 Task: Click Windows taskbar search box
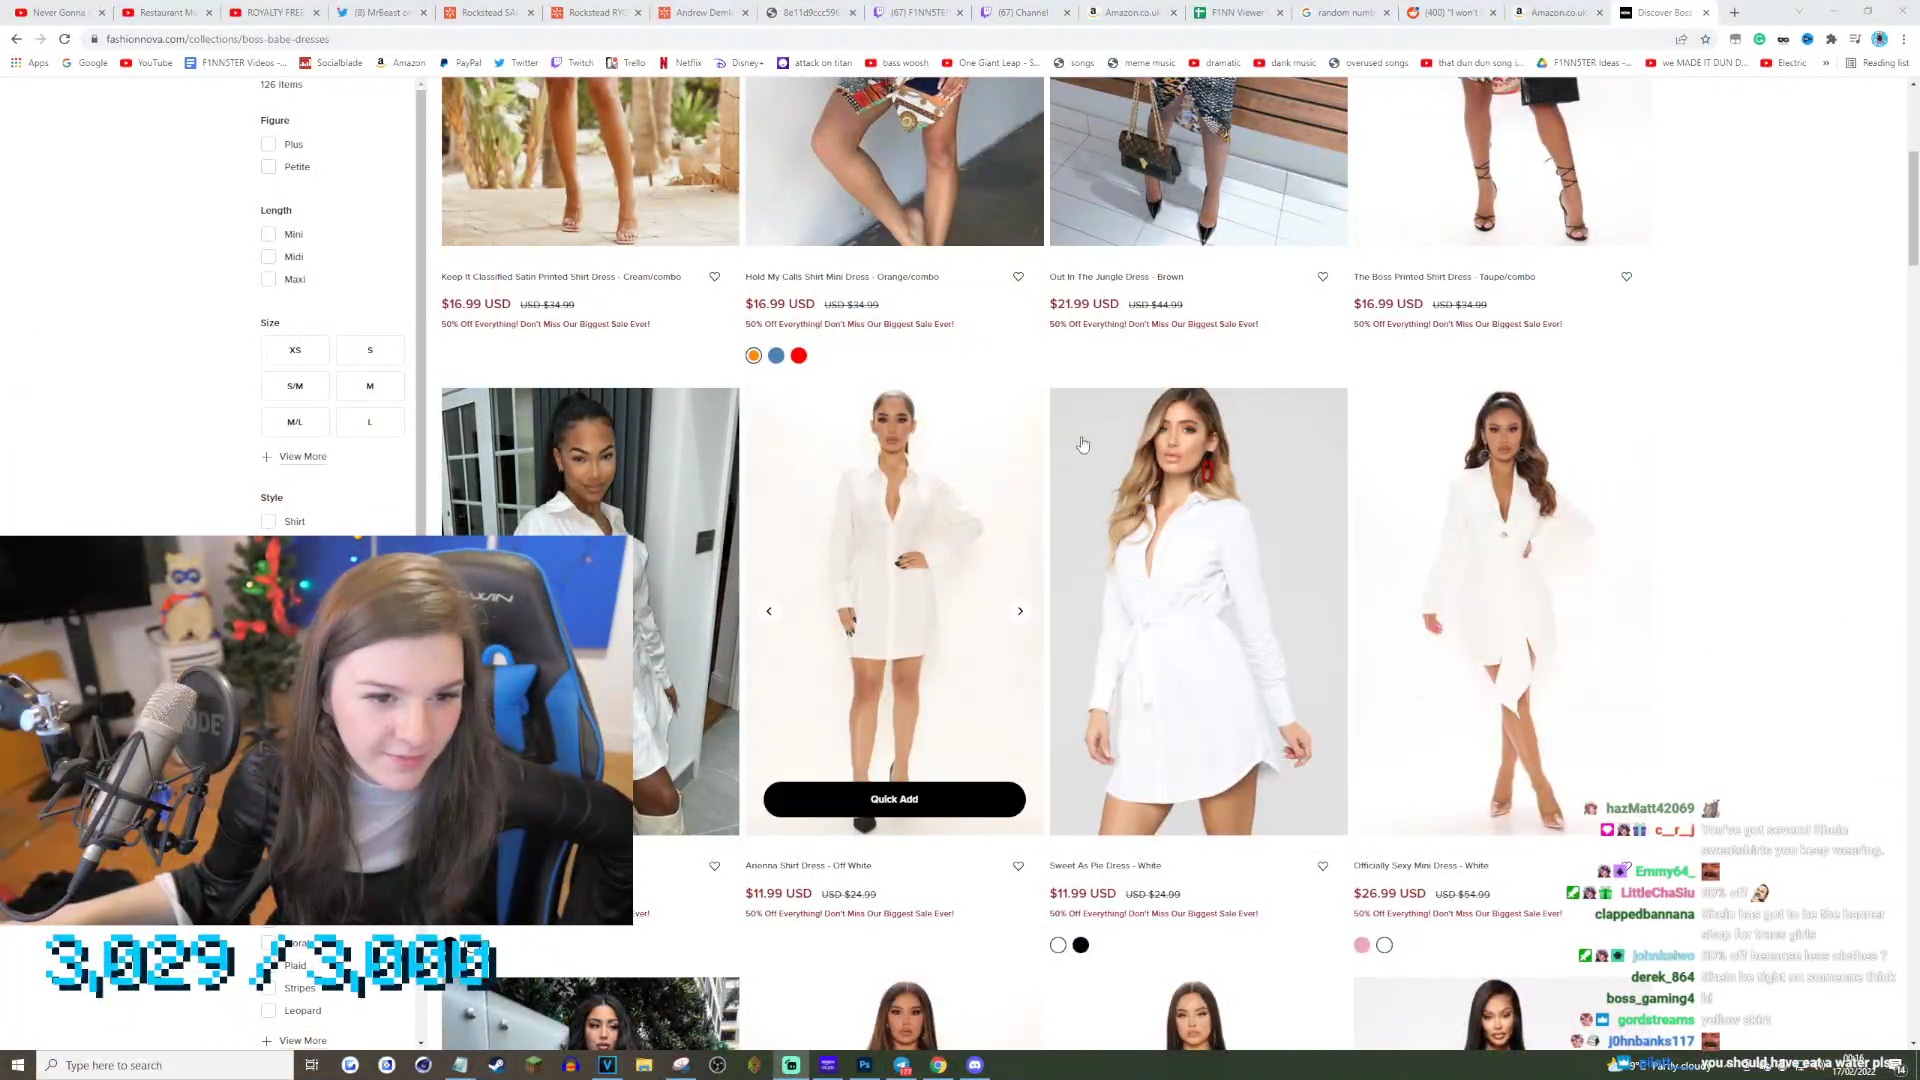click(x=166, y=1065)
